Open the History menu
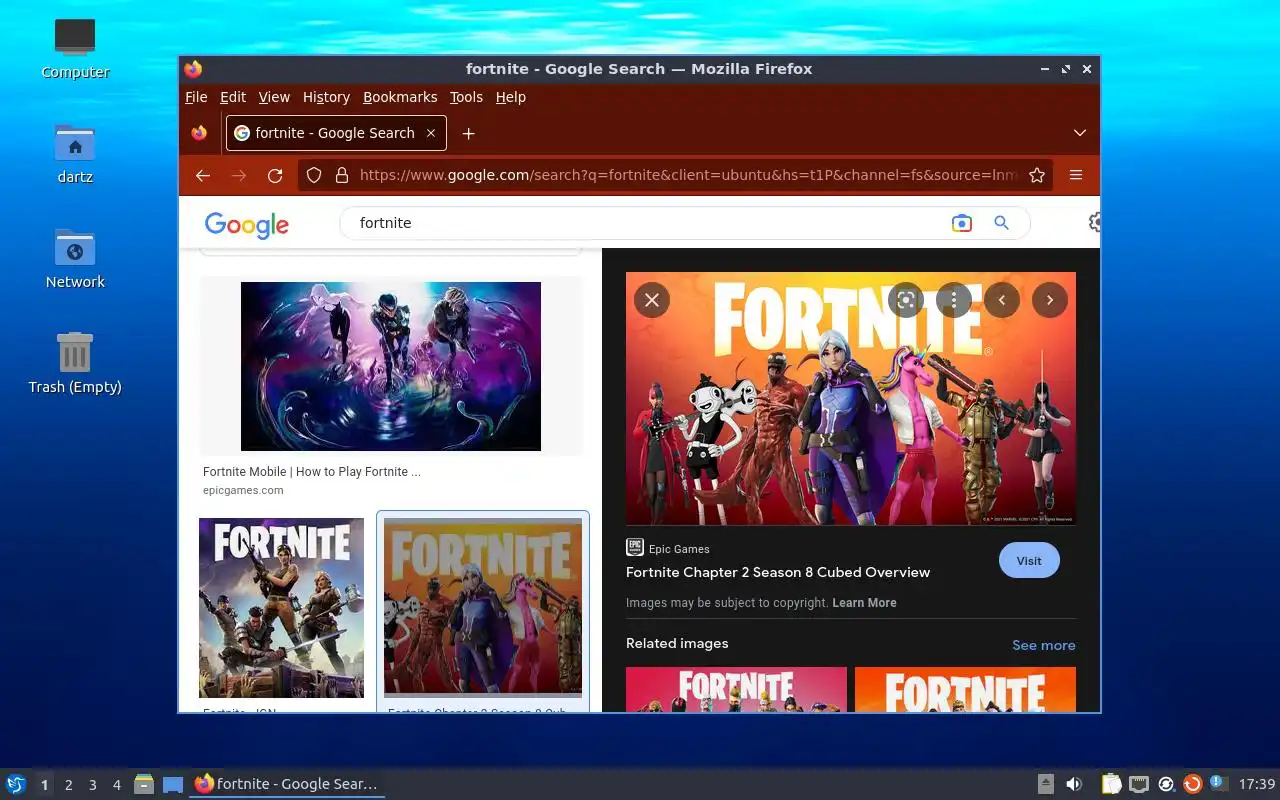The width and height of the screenshot is (1280, 800). click(x=326, y=97)
